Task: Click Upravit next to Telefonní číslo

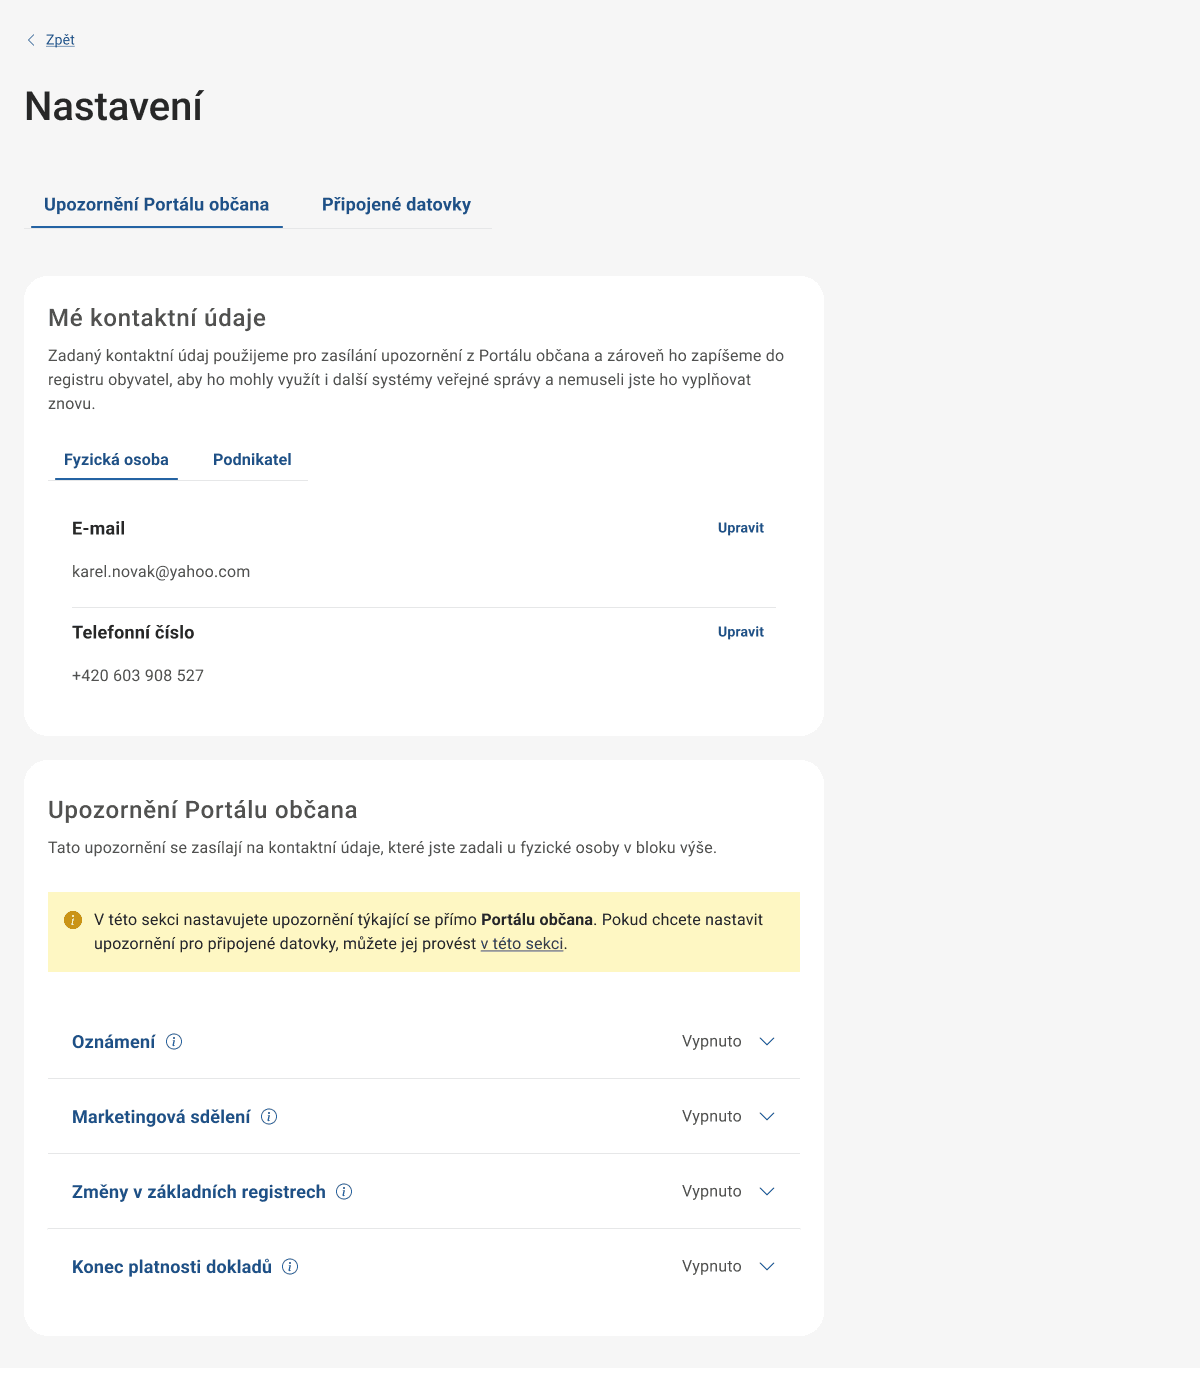Action: click(740, 632)
